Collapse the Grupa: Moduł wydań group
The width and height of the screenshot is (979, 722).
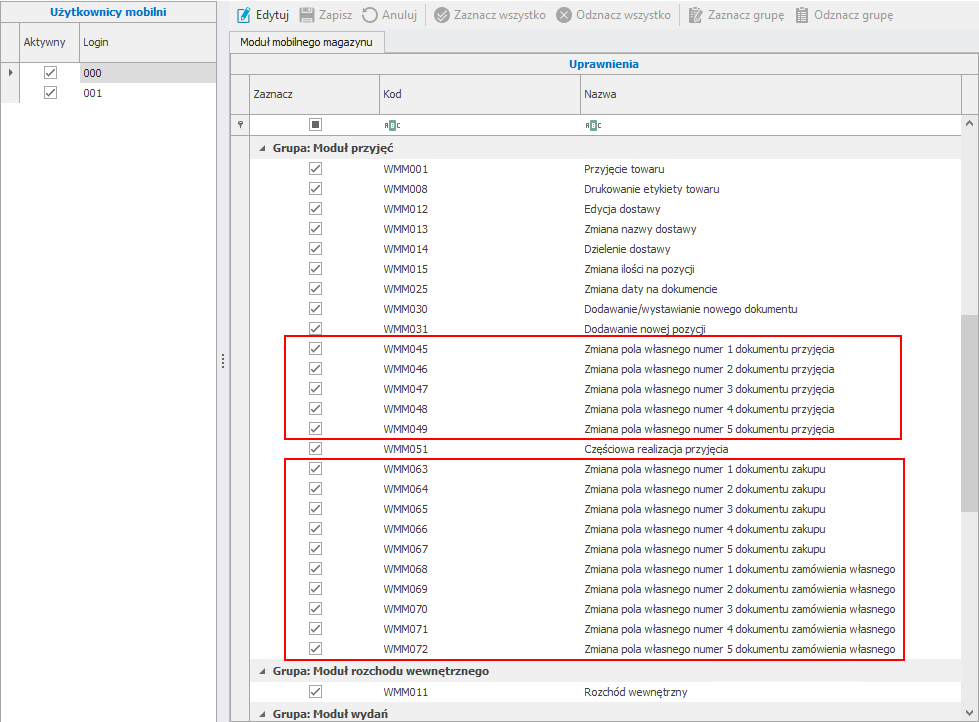pos(262,714)
